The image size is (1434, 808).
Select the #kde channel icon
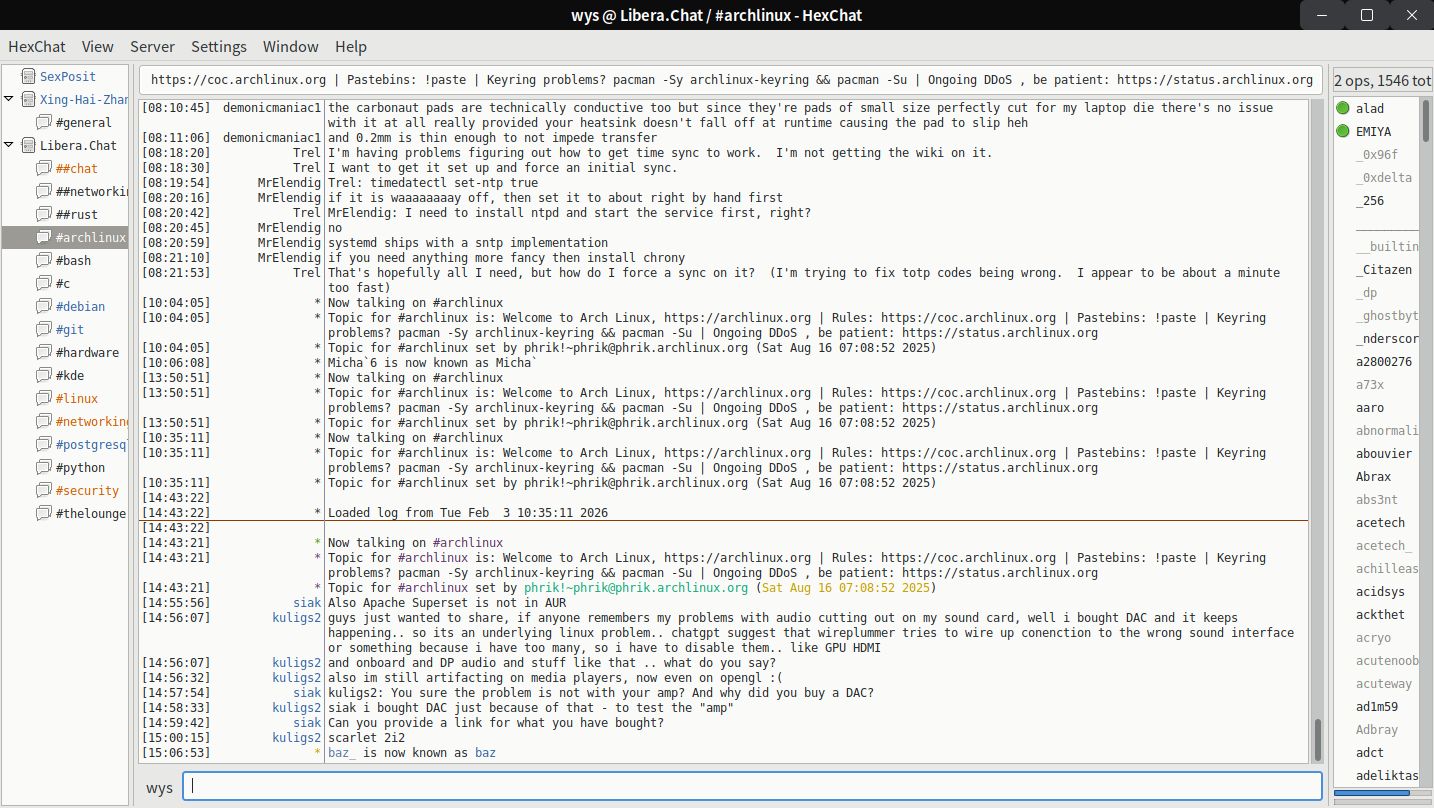pyautogui.click(x=43, y=375)
